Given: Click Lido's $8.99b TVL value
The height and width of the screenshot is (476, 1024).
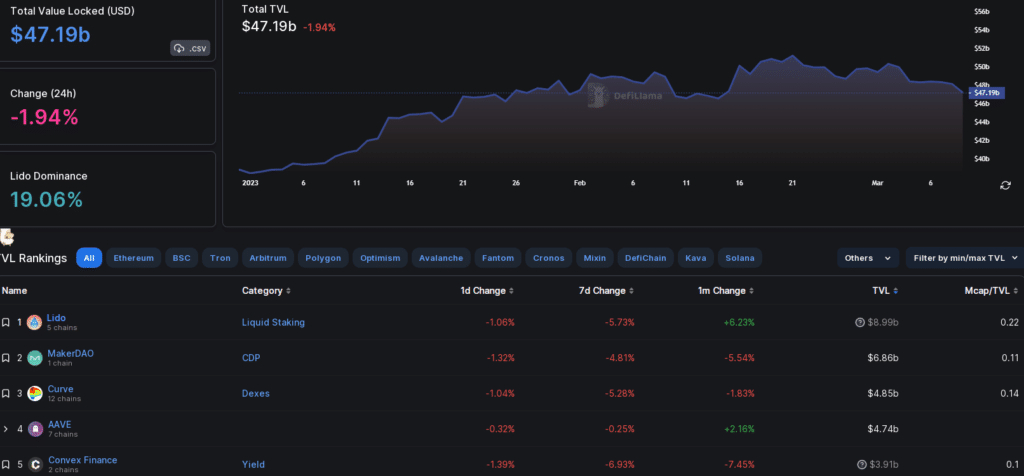Looking at the screenshot, I should (883, 323).
